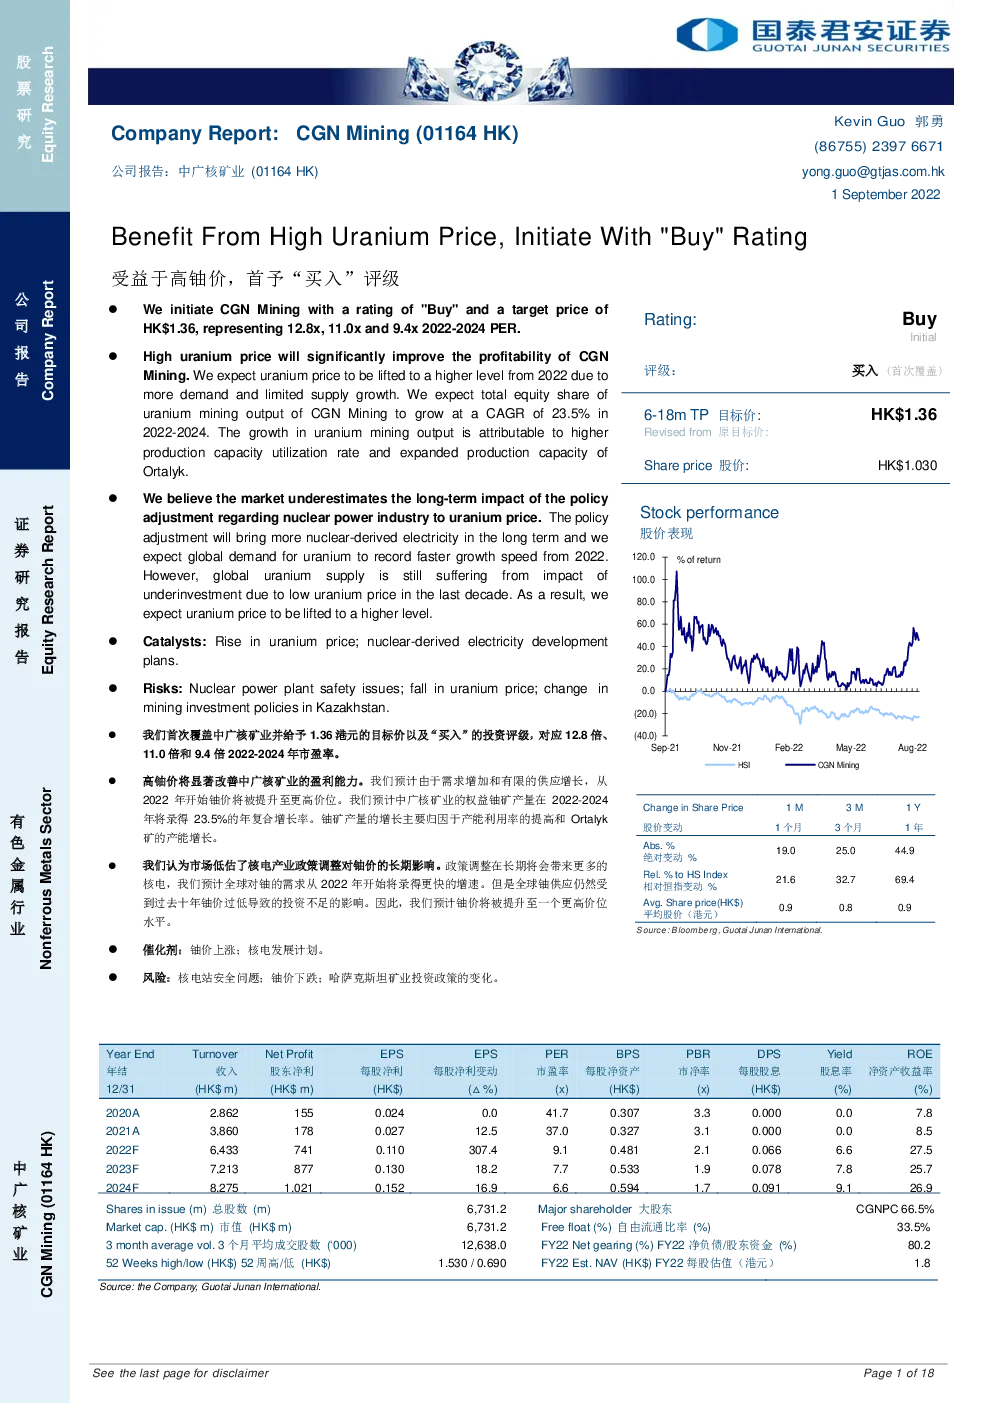
Task: Click the diamonds banner image
Action: point(489,74)
